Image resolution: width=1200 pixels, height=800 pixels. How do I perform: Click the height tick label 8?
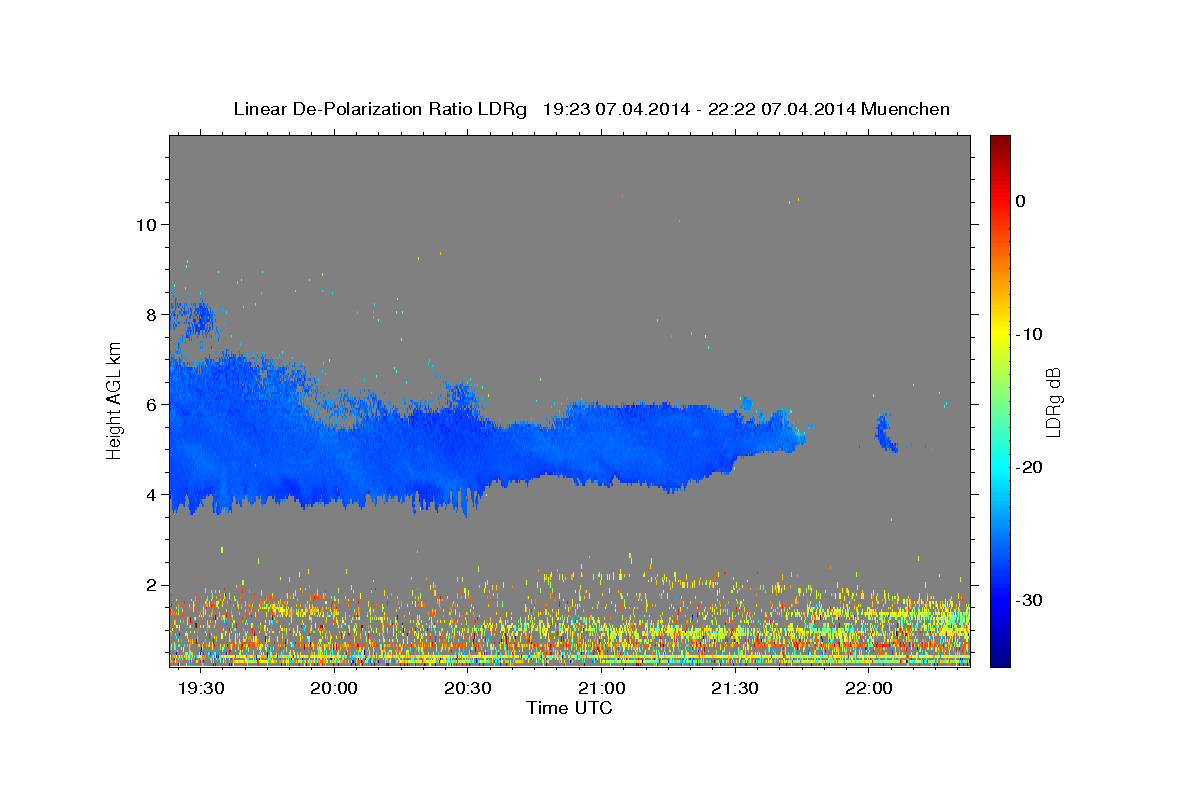(152, 314)
